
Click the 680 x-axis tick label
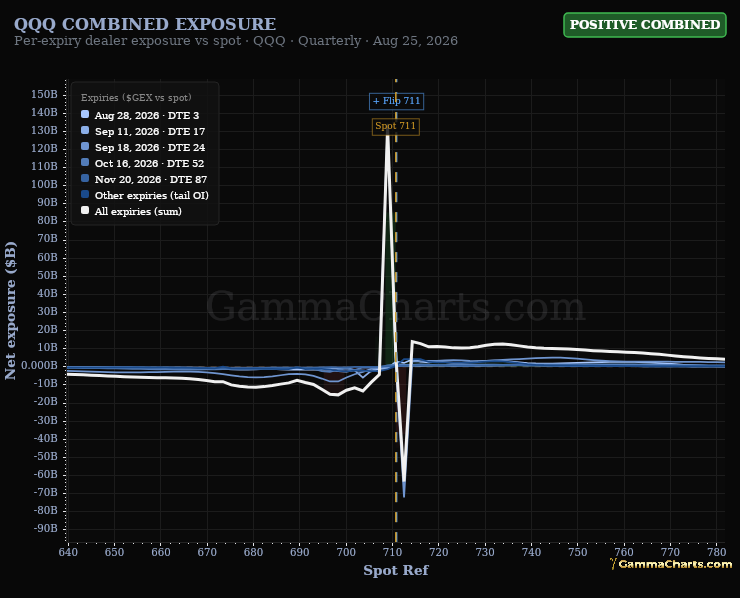[253, 552]
